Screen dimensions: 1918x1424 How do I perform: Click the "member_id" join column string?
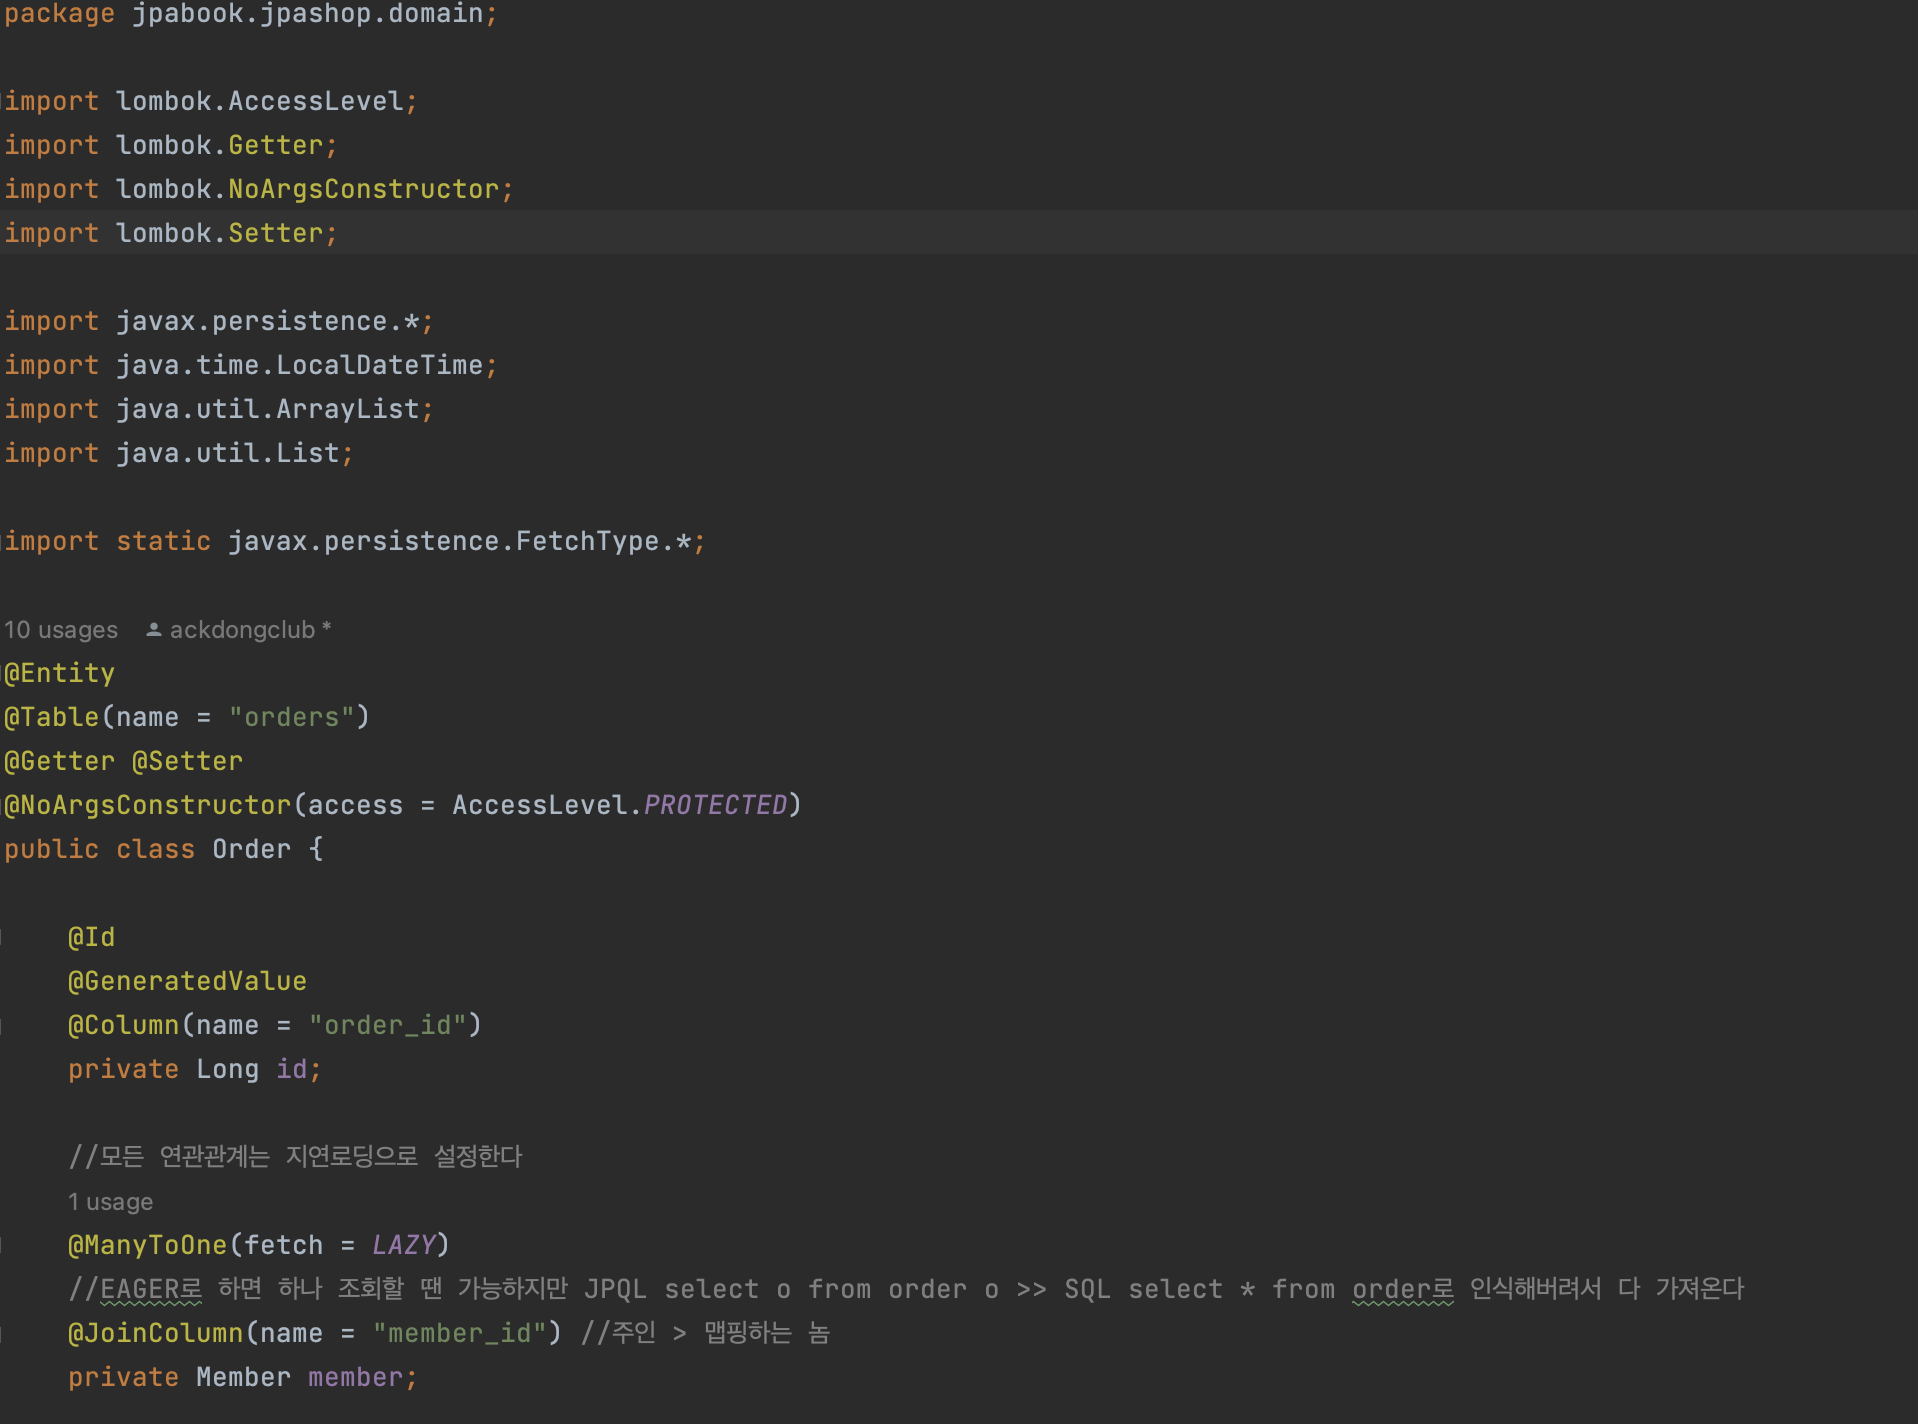(x=460, y=1334)
